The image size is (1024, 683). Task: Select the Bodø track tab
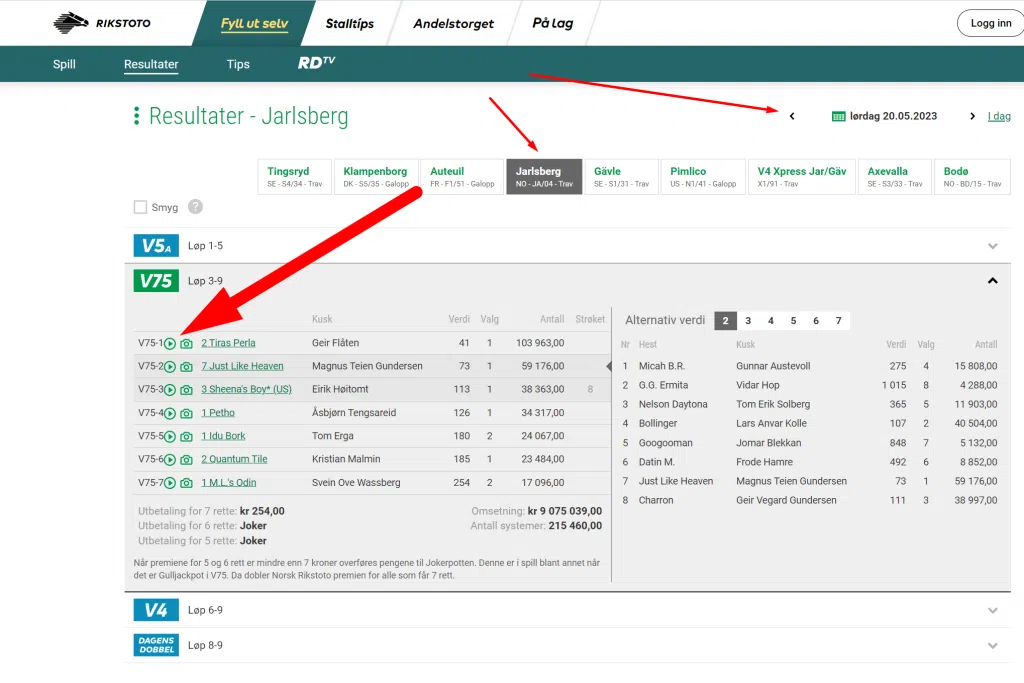pos(972,176)
